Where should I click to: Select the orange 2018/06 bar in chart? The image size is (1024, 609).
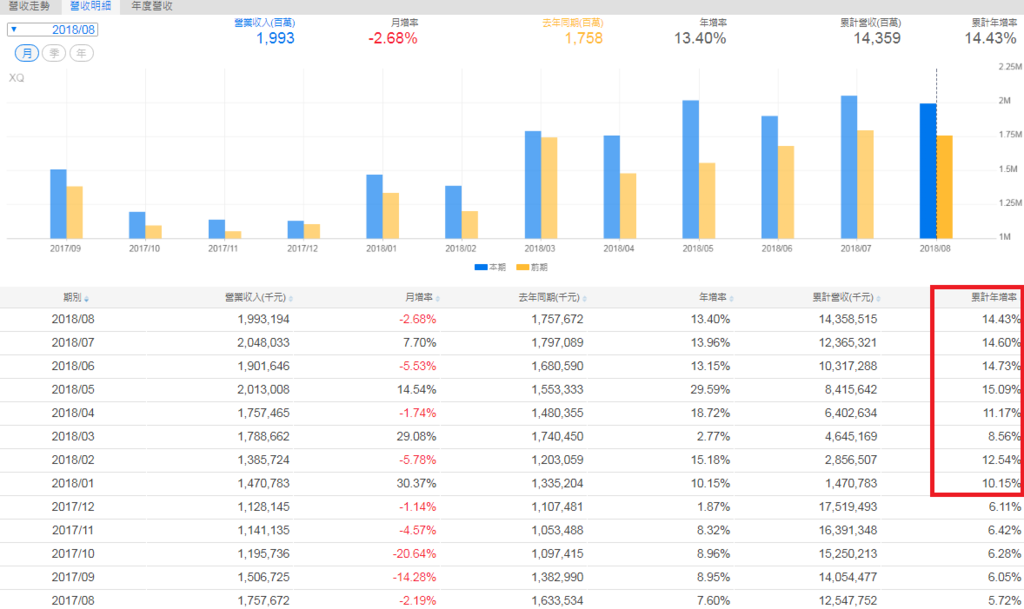click(786, 193)
